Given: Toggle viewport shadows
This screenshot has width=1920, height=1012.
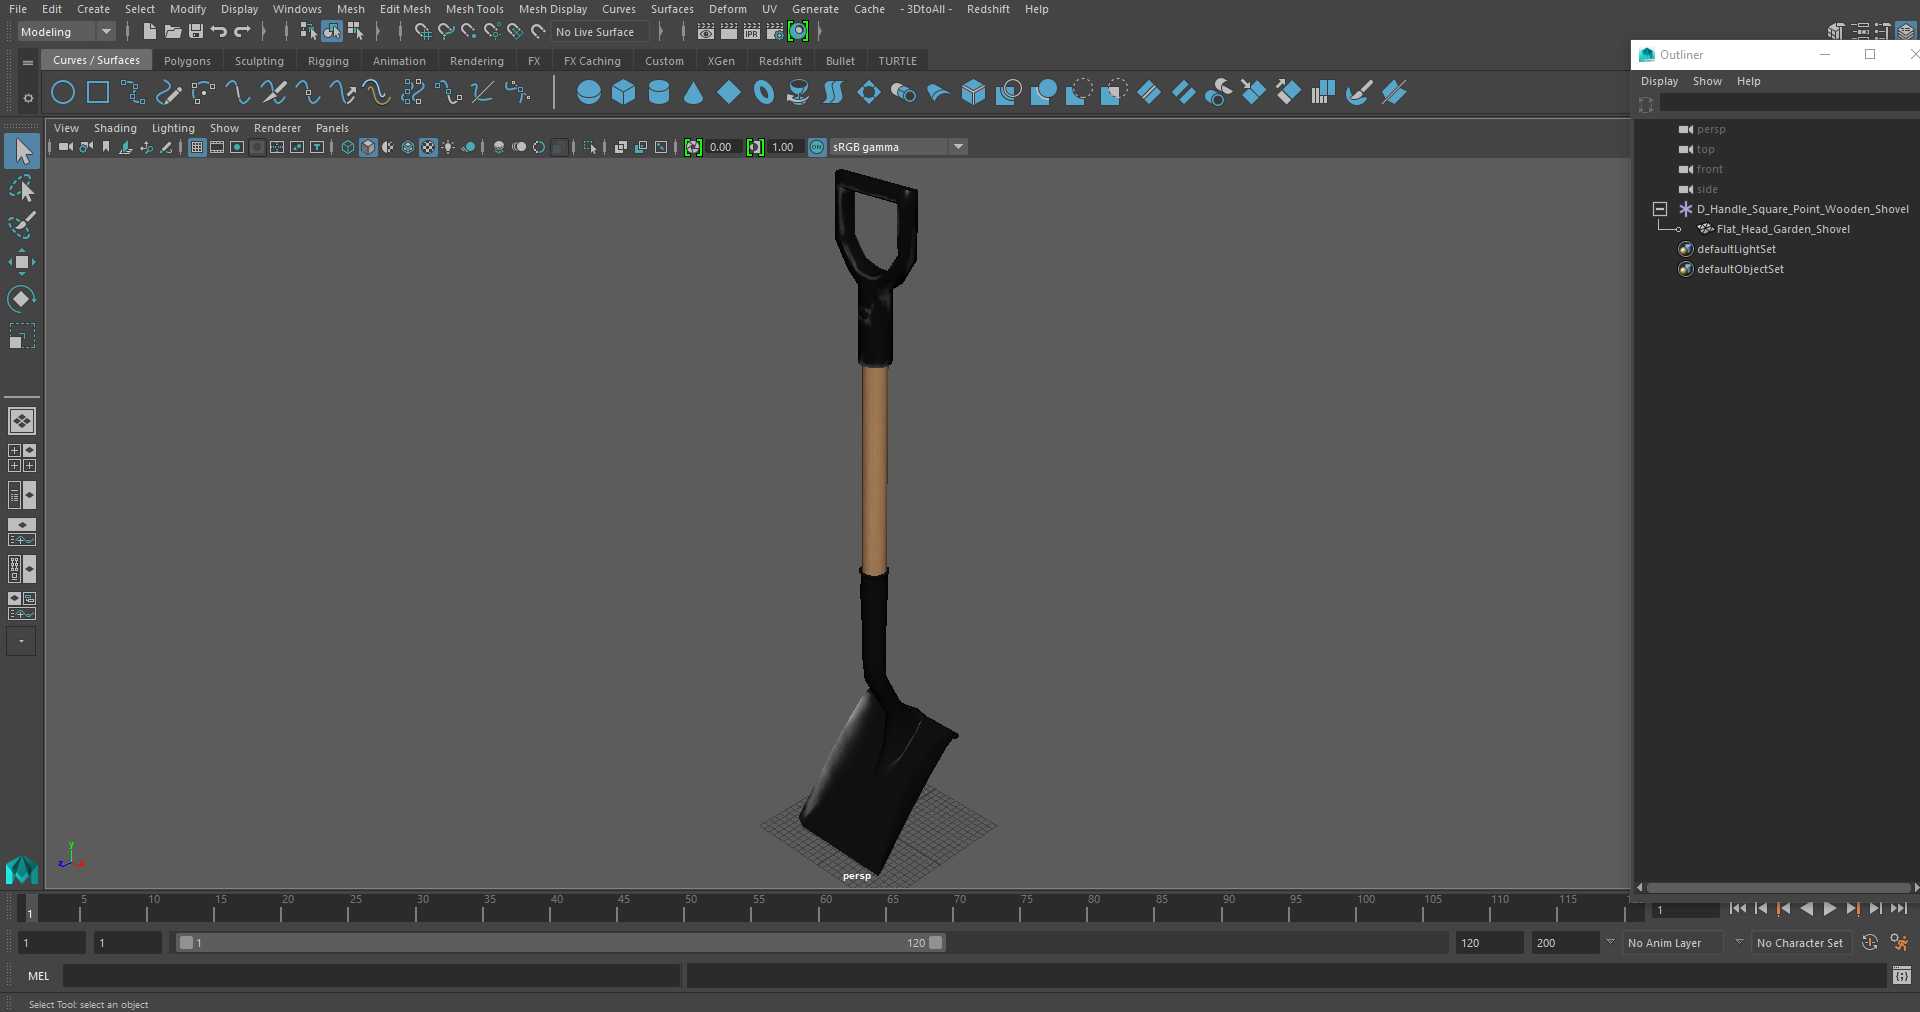Looking at the screenshot, I should [468, 147].
